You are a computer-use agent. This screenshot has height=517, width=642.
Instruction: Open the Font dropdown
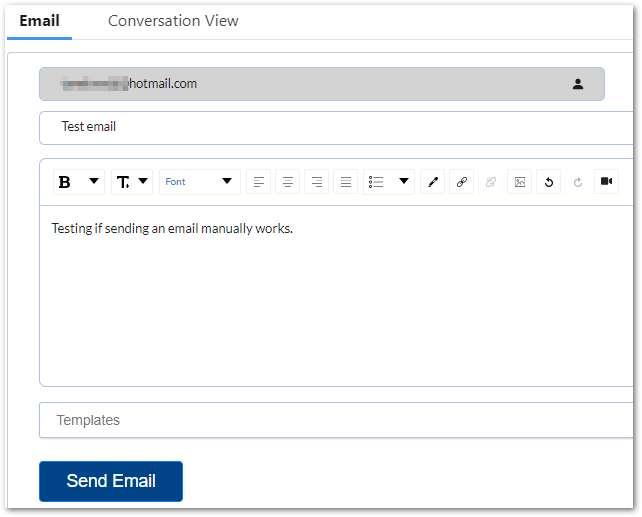point(199,182)
